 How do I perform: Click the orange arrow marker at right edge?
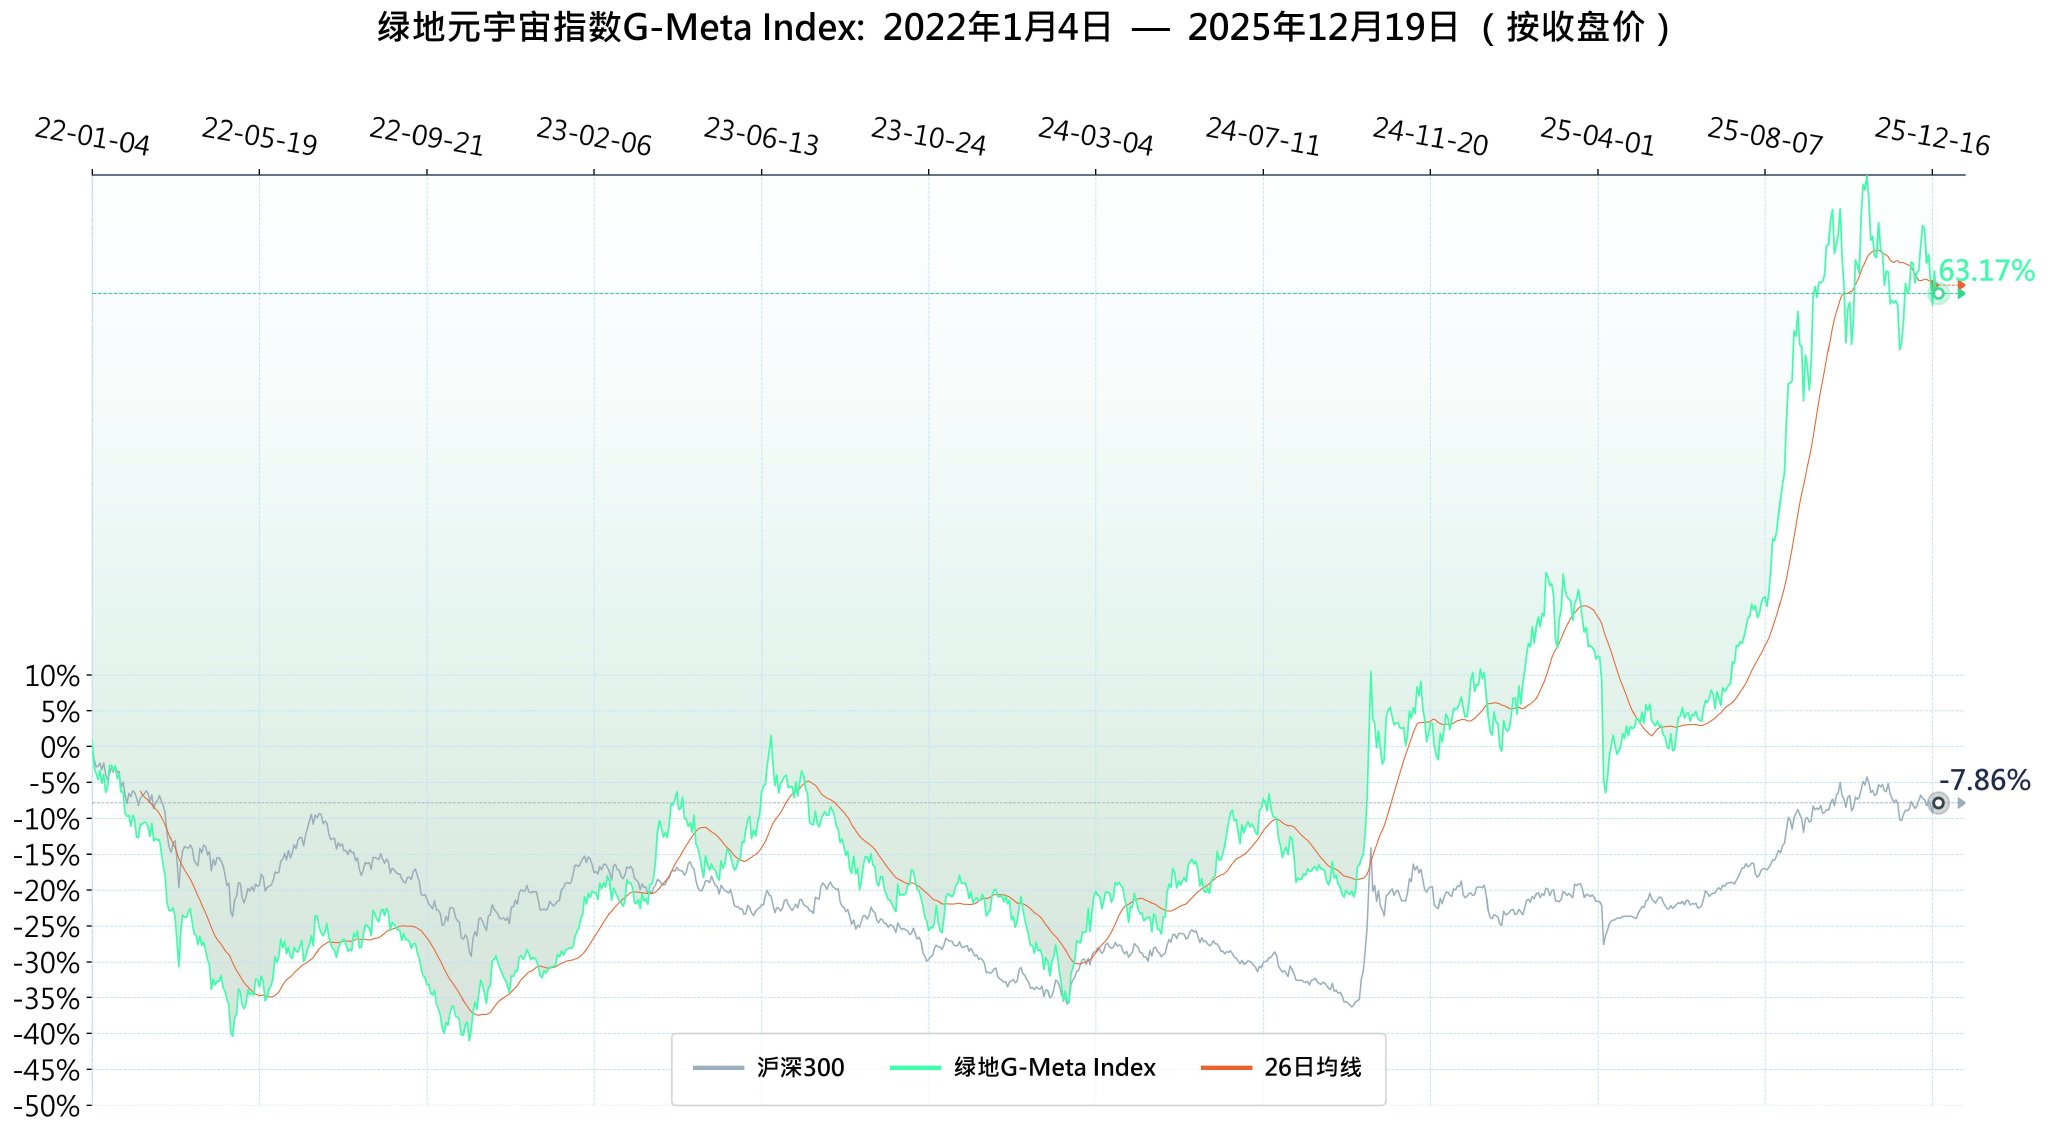click(x=1961, y=285)
